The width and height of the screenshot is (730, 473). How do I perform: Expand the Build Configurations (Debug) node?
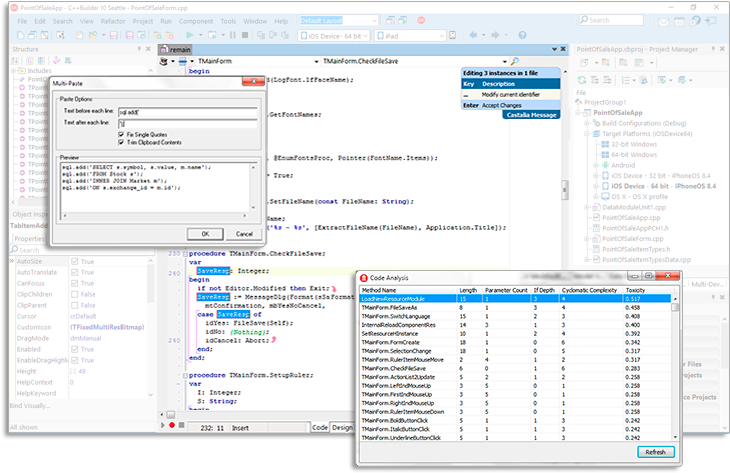coord(587,123)
